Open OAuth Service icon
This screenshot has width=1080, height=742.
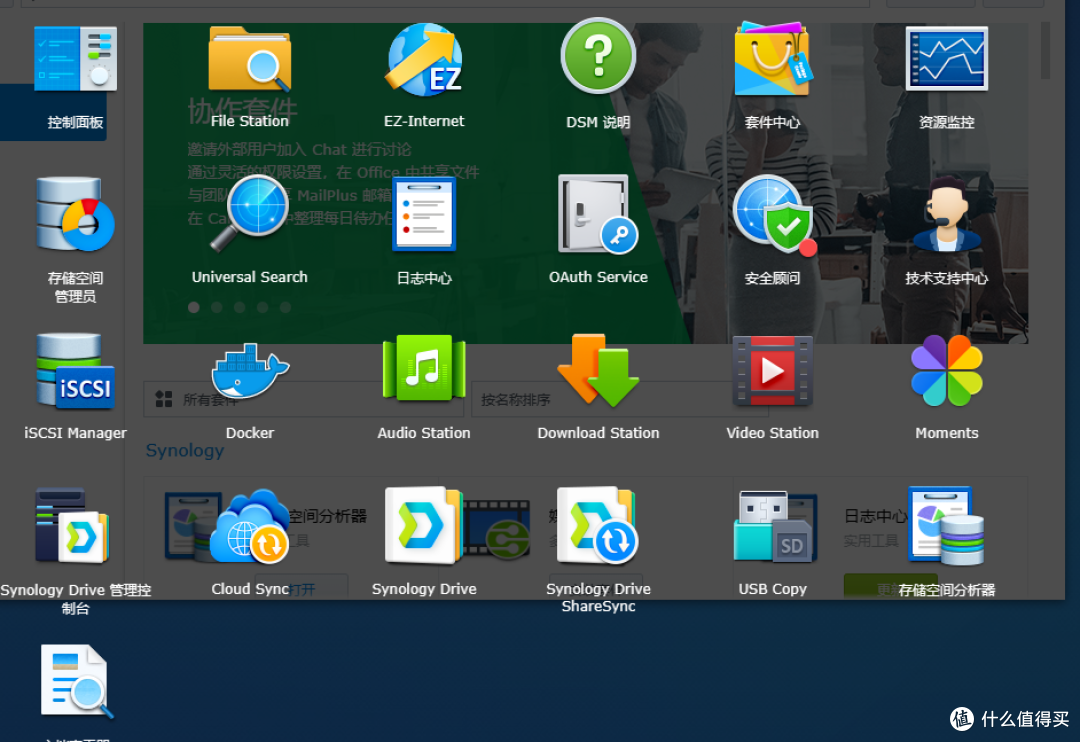(598, 215)
